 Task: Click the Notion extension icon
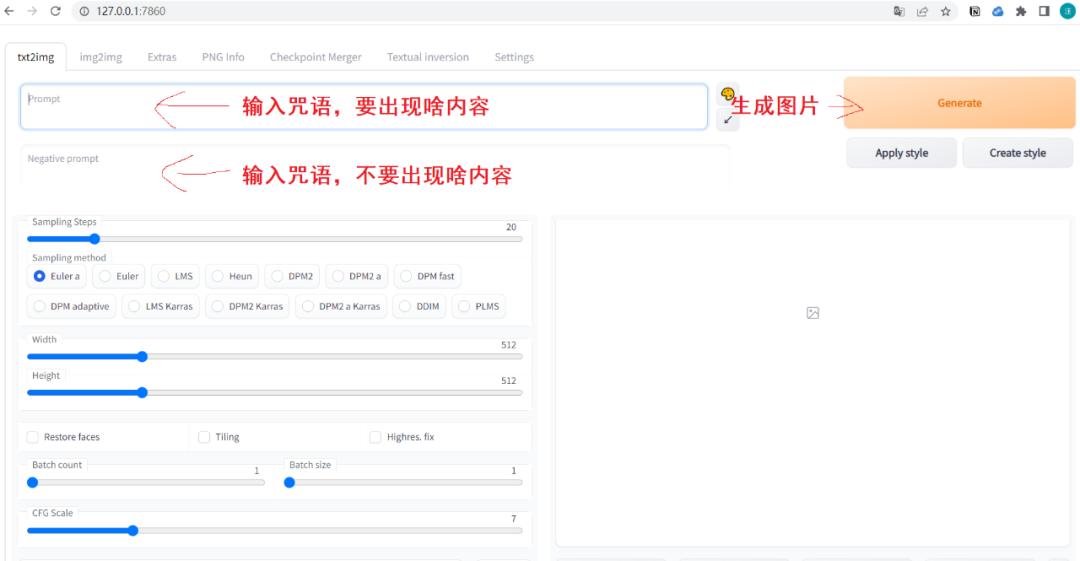(x=974, y=11)
